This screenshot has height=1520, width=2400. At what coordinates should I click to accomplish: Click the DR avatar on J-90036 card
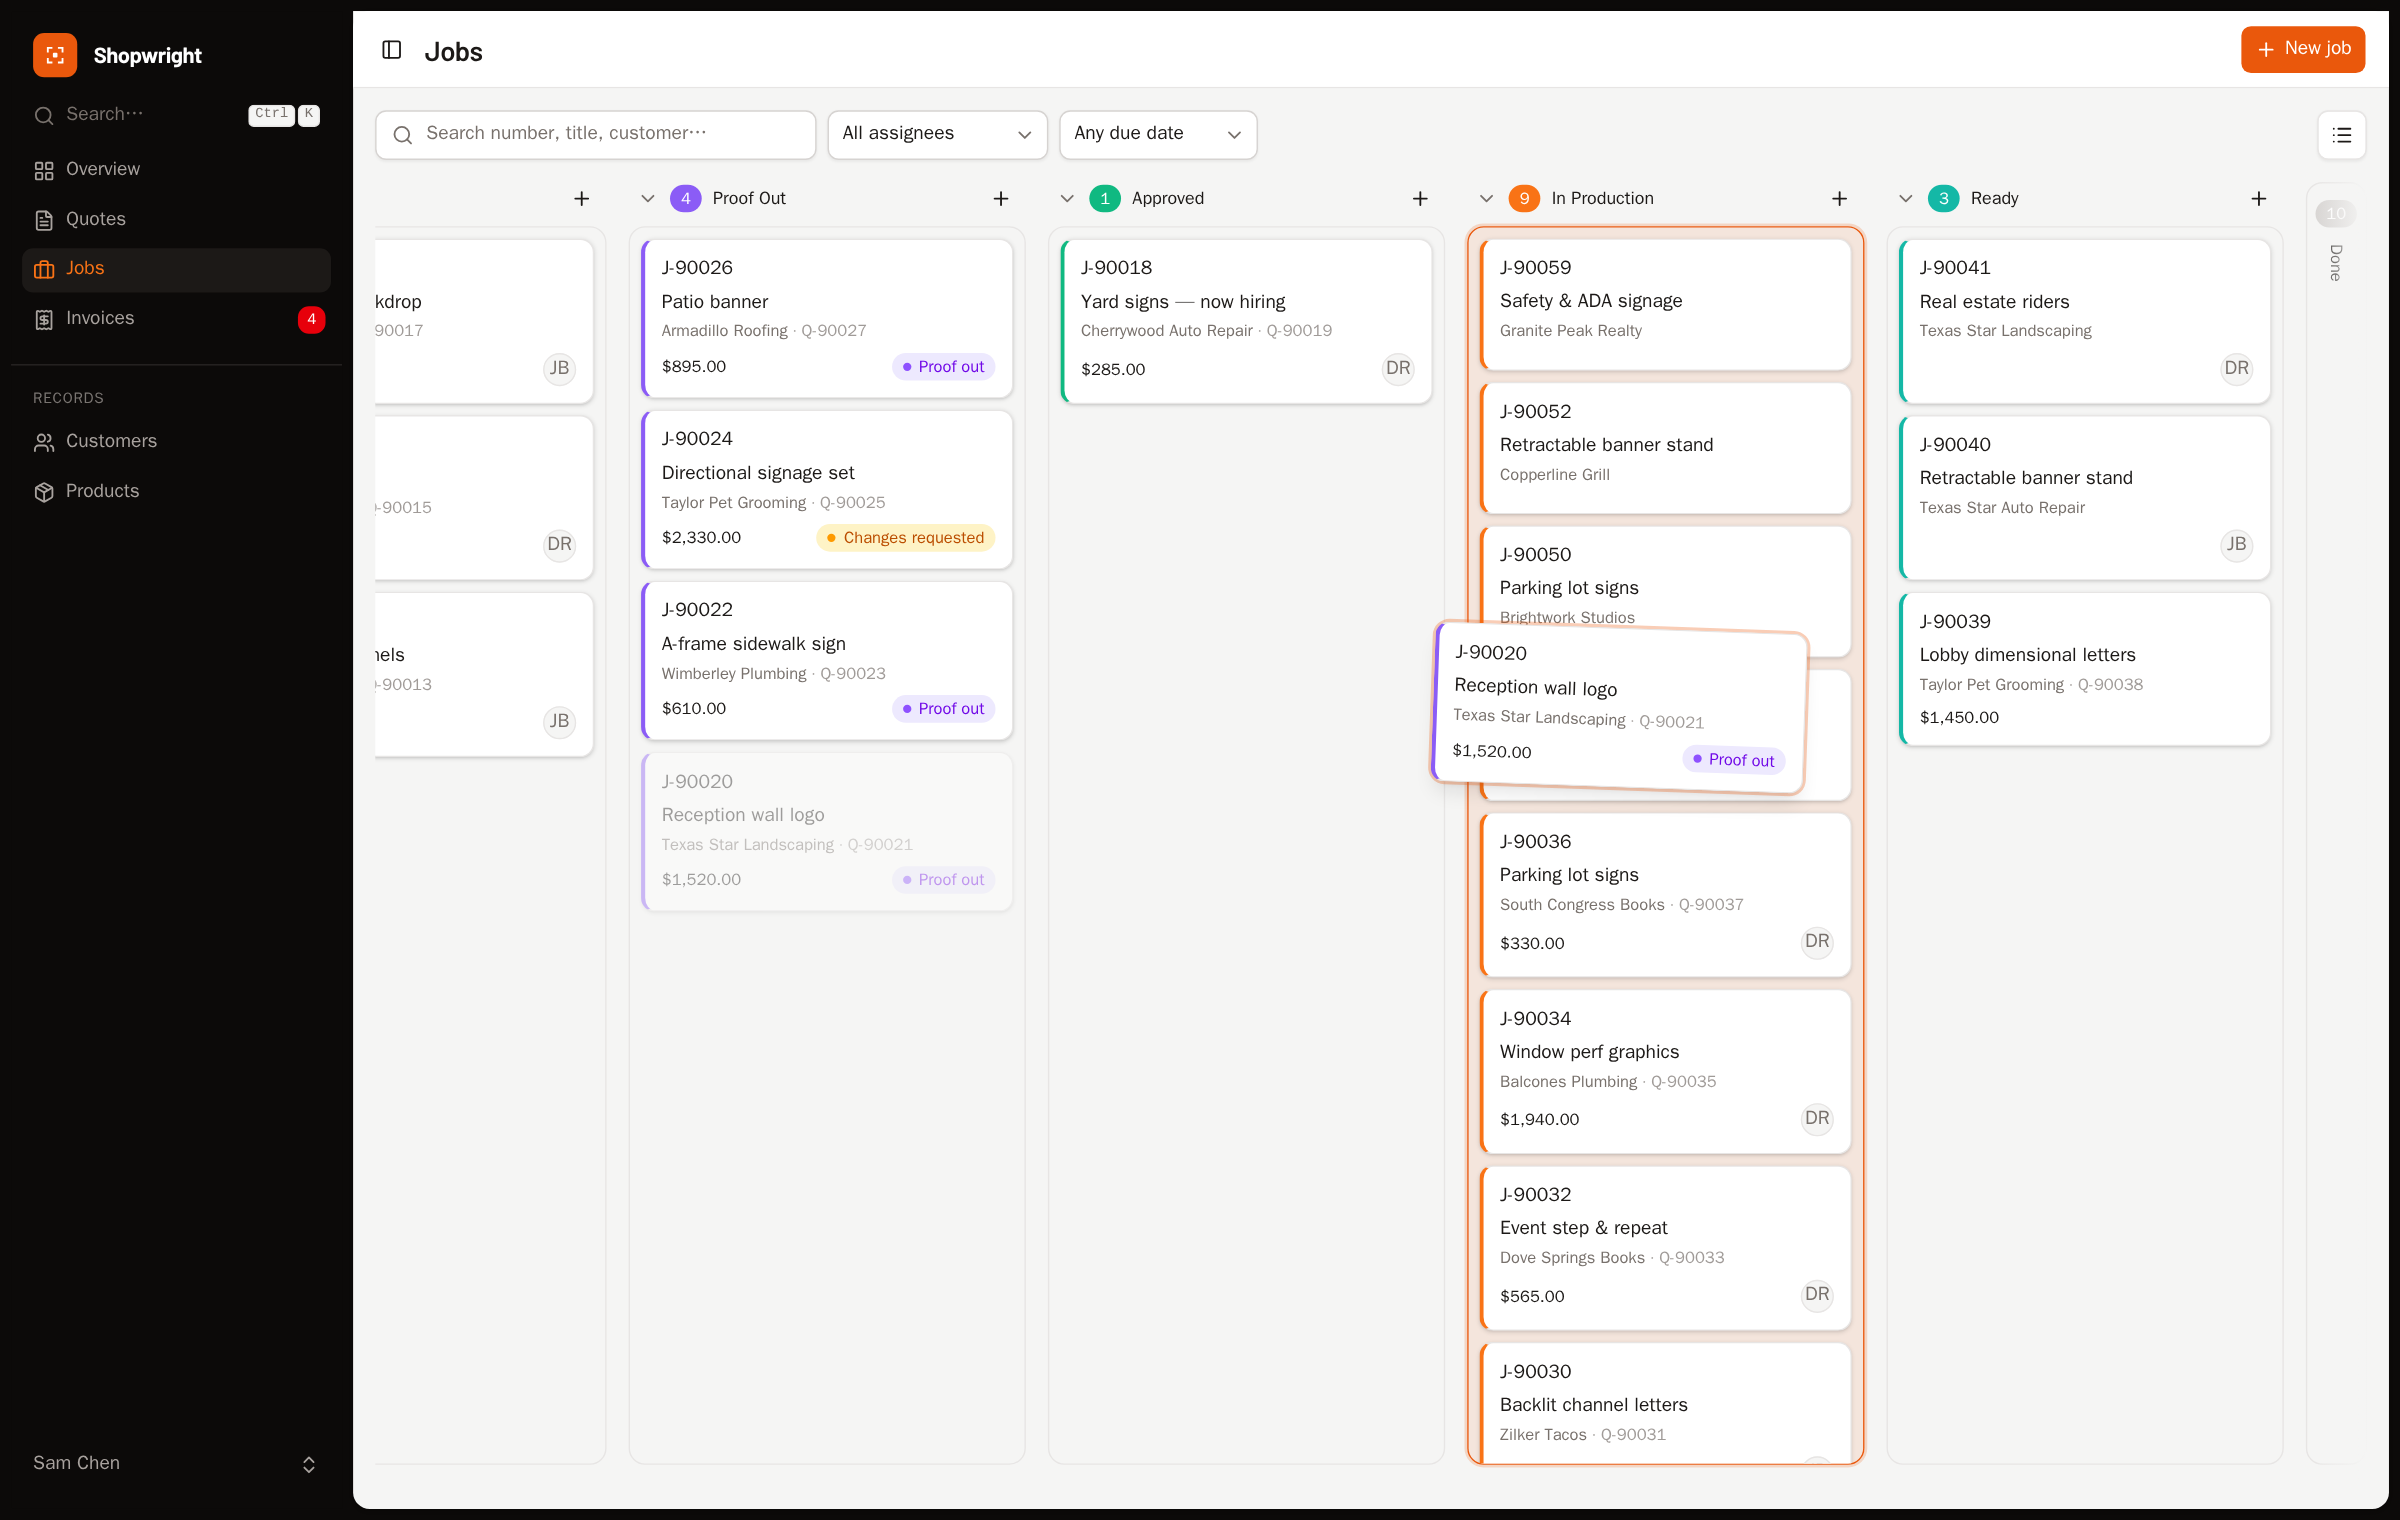(x=1817, y=942)
